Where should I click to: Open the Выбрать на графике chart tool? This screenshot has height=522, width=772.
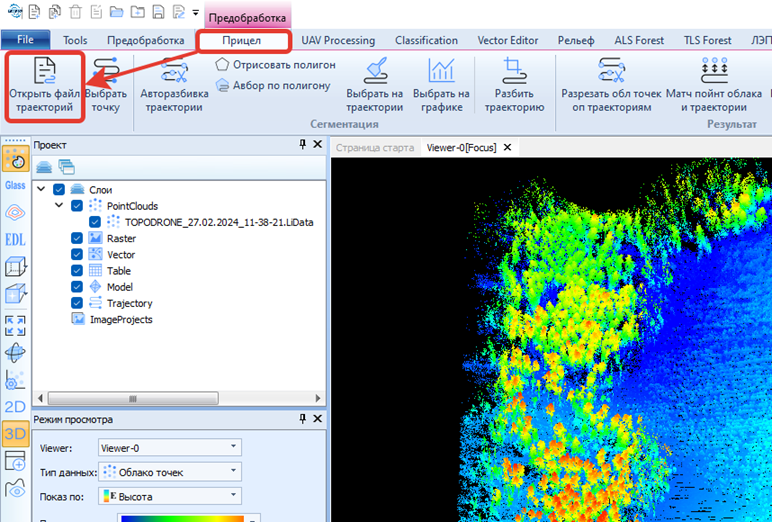tap(441, 86)
